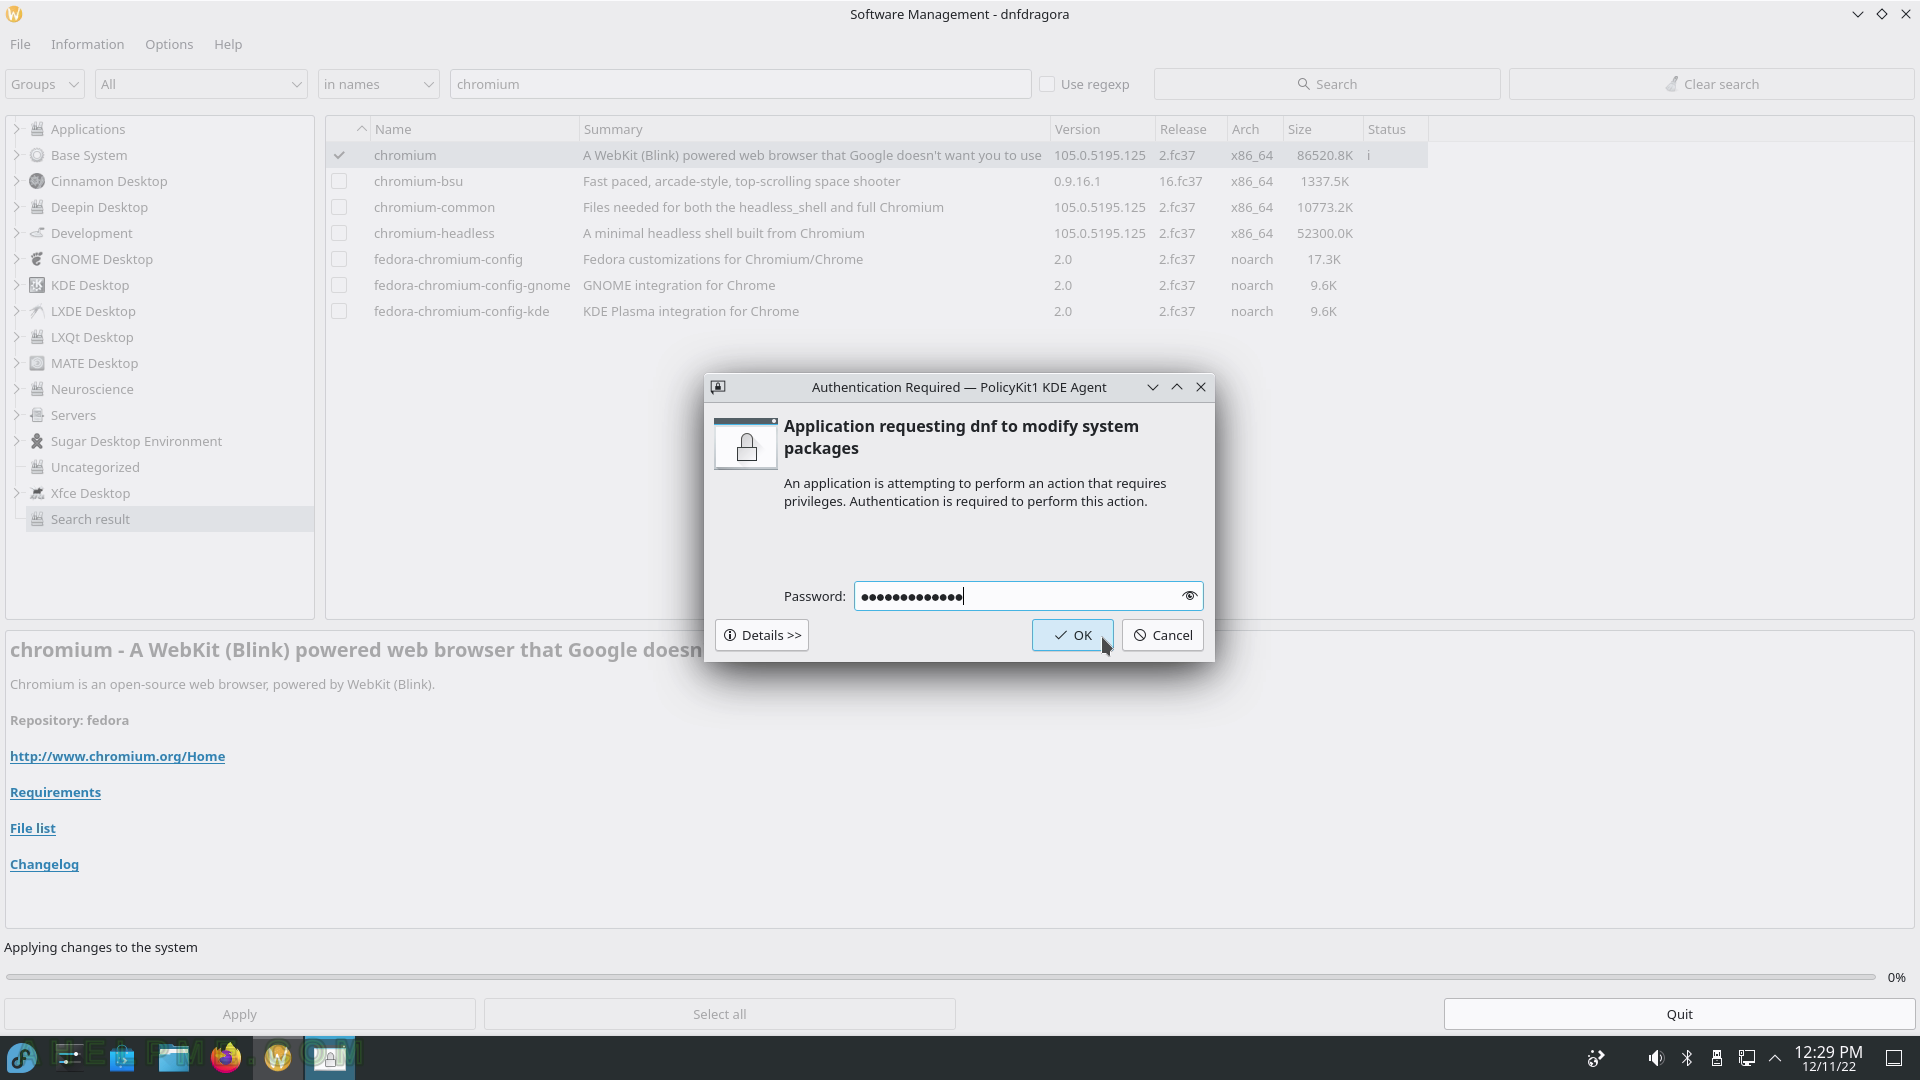Viewport: 1920px width, 1080px height.
Task: Click the show desktop button
Action: tap(1894, 1058)
